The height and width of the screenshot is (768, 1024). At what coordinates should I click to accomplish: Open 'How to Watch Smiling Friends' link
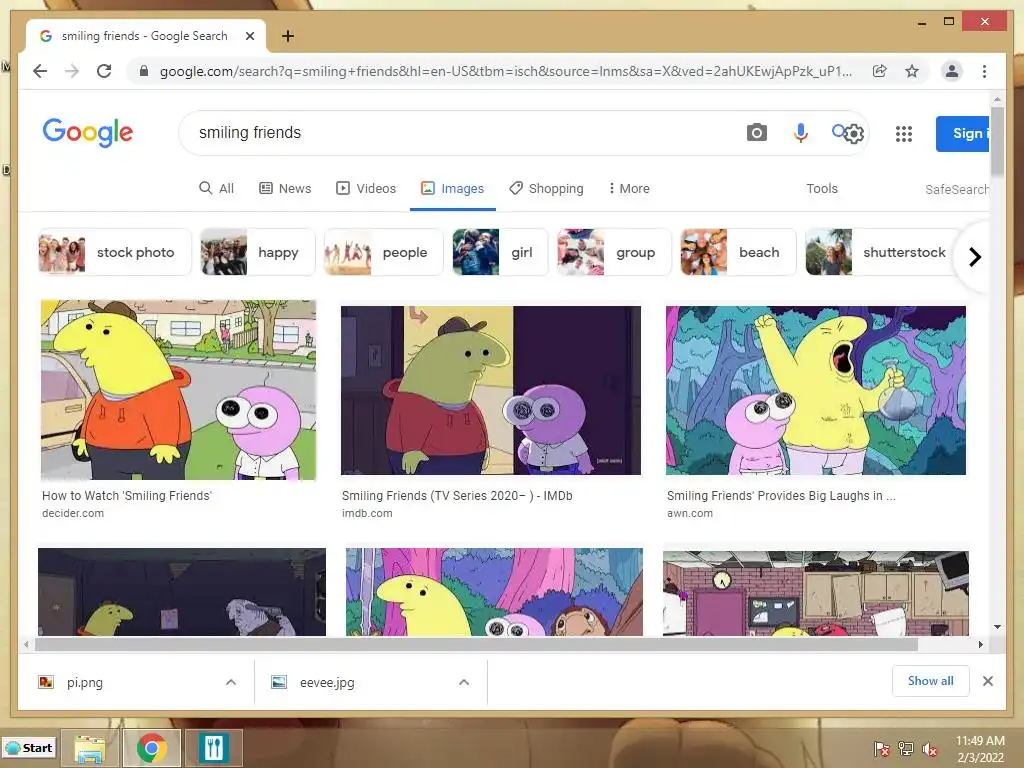point(127,496)
